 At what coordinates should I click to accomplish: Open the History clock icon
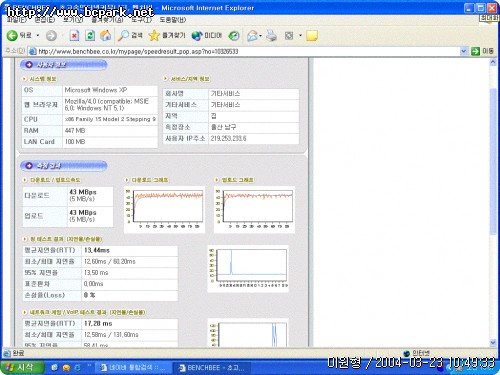click(x=234, y=35)
